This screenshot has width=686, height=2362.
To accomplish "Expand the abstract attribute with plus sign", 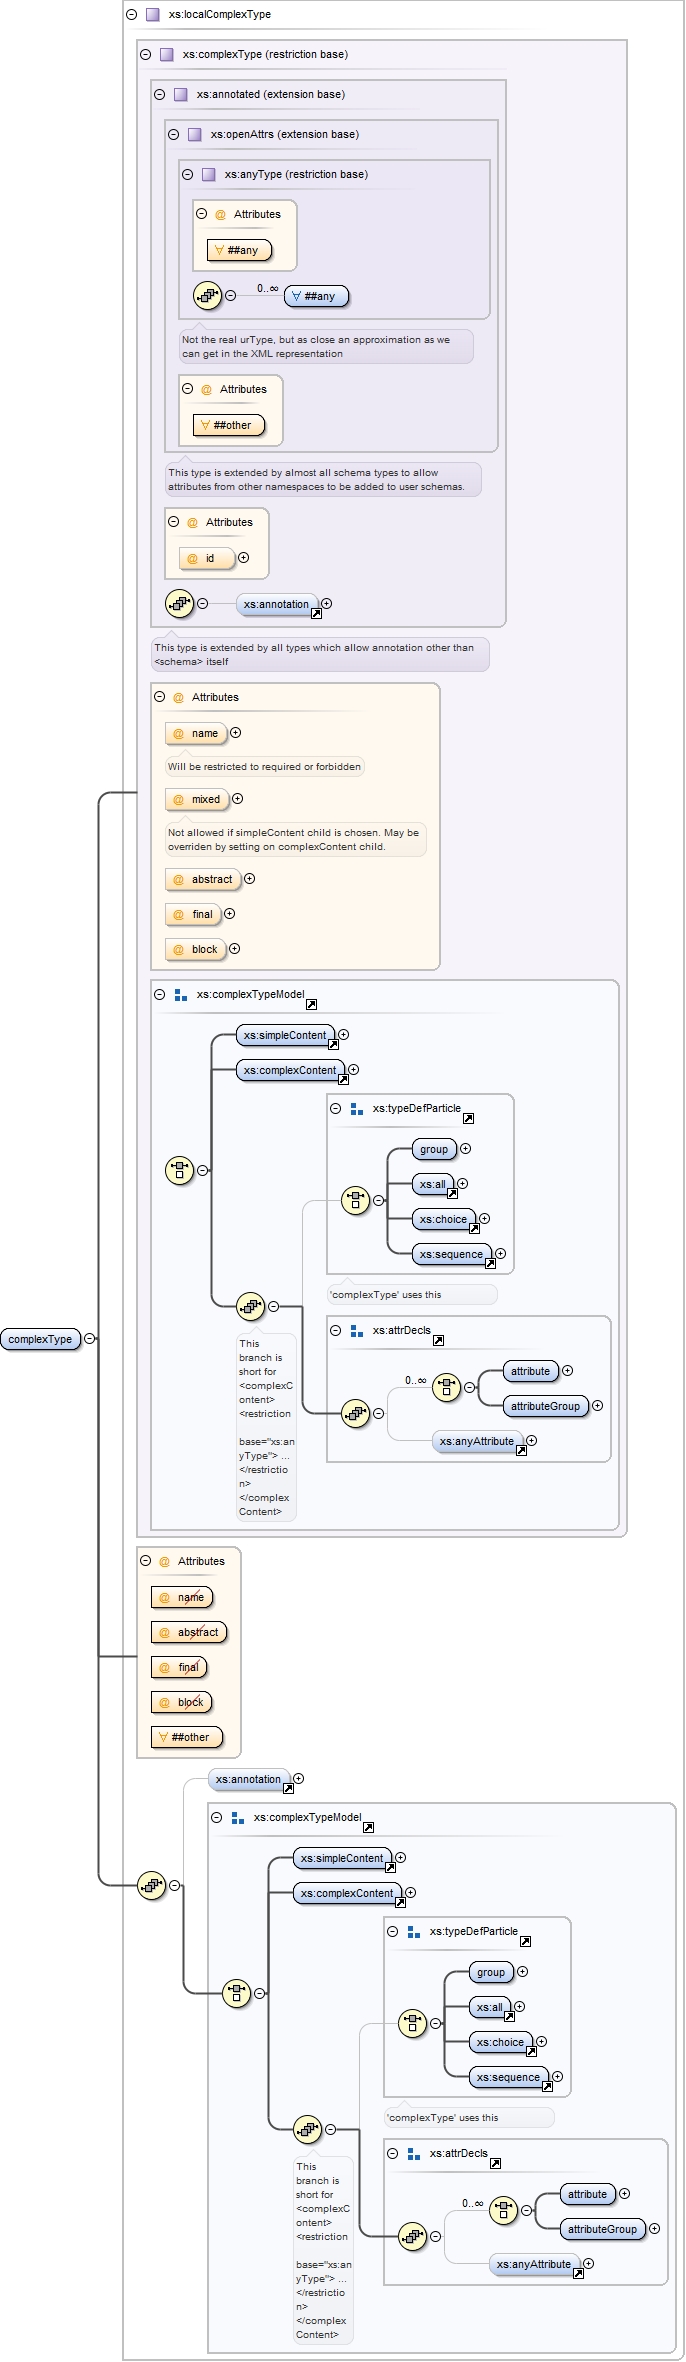I will (x=249, y=879).
